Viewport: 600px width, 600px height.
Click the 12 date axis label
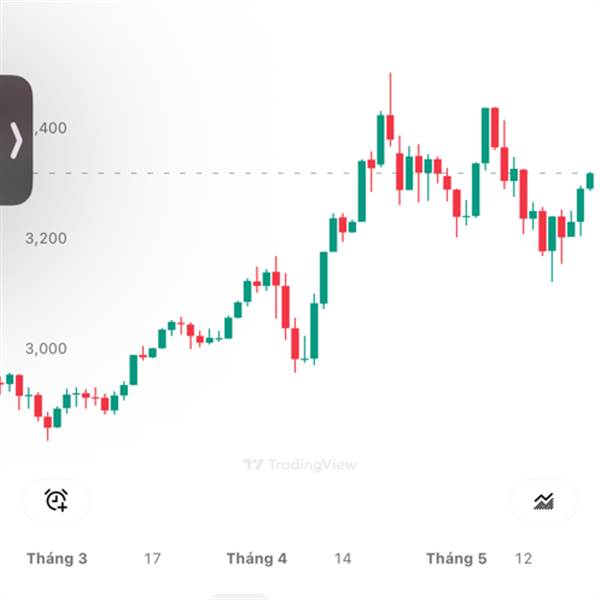tap(523, 559)
